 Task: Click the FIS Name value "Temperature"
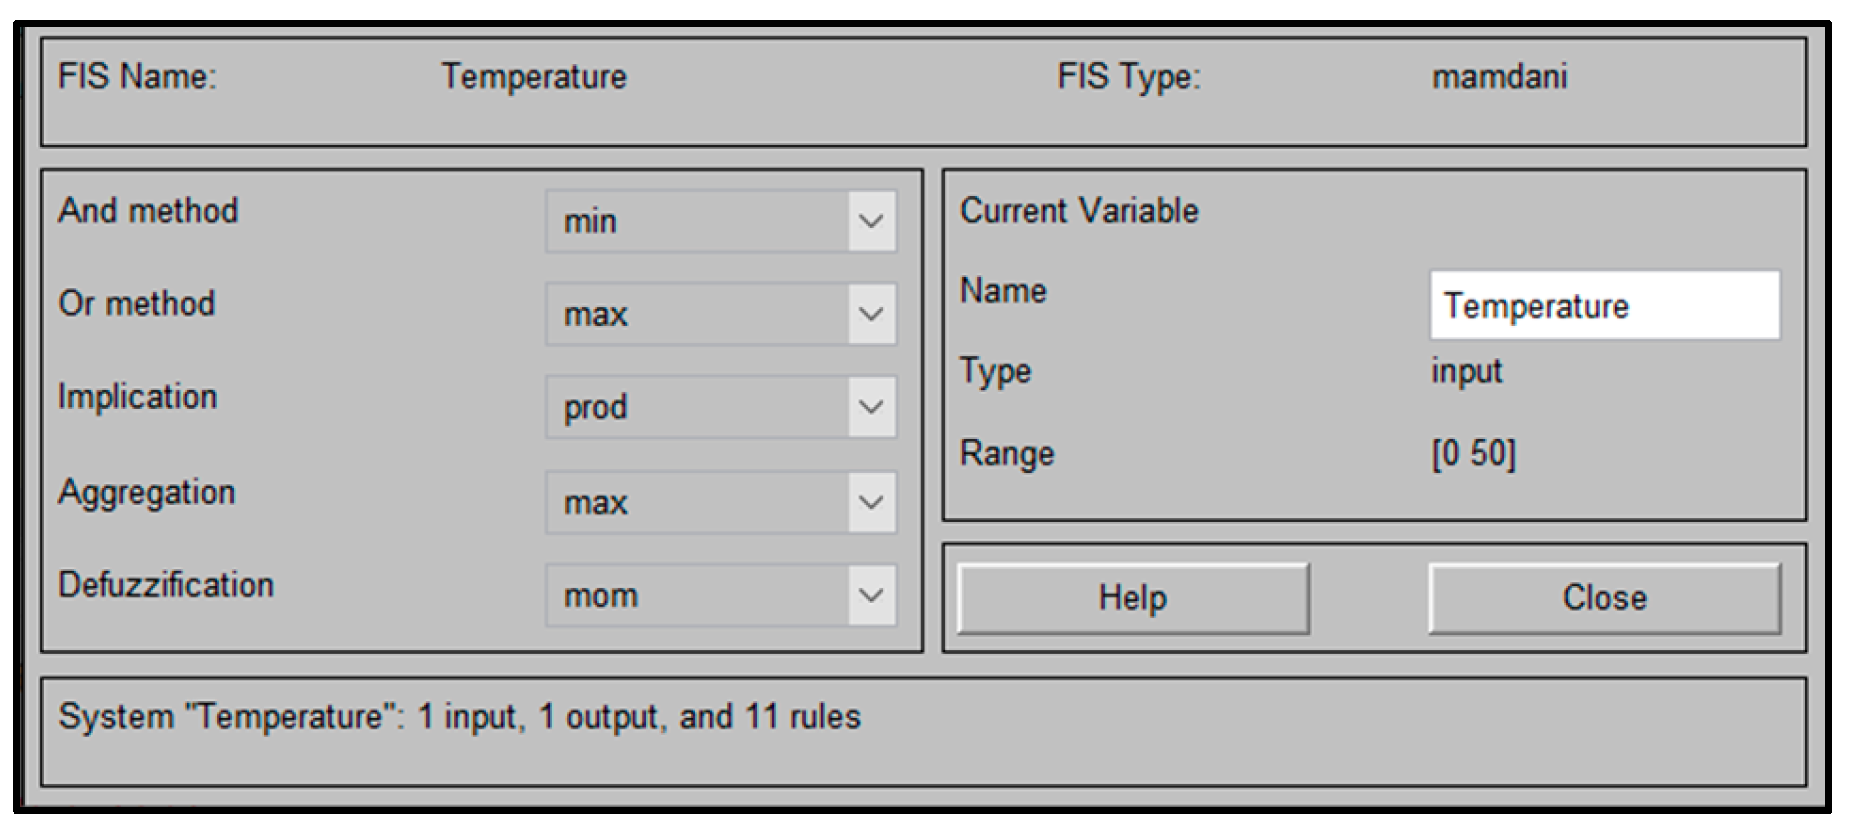534,77
